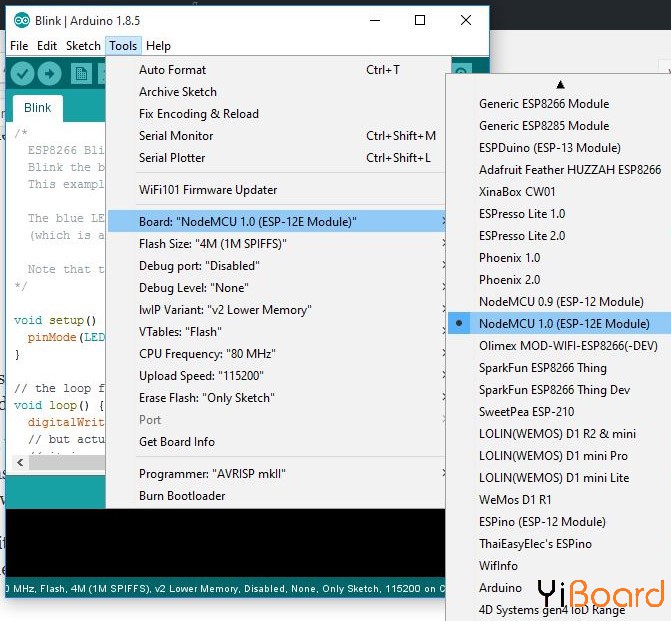671x621 pixels.
Task: Select XinaBox CW01 board
Action: (559, 192)
